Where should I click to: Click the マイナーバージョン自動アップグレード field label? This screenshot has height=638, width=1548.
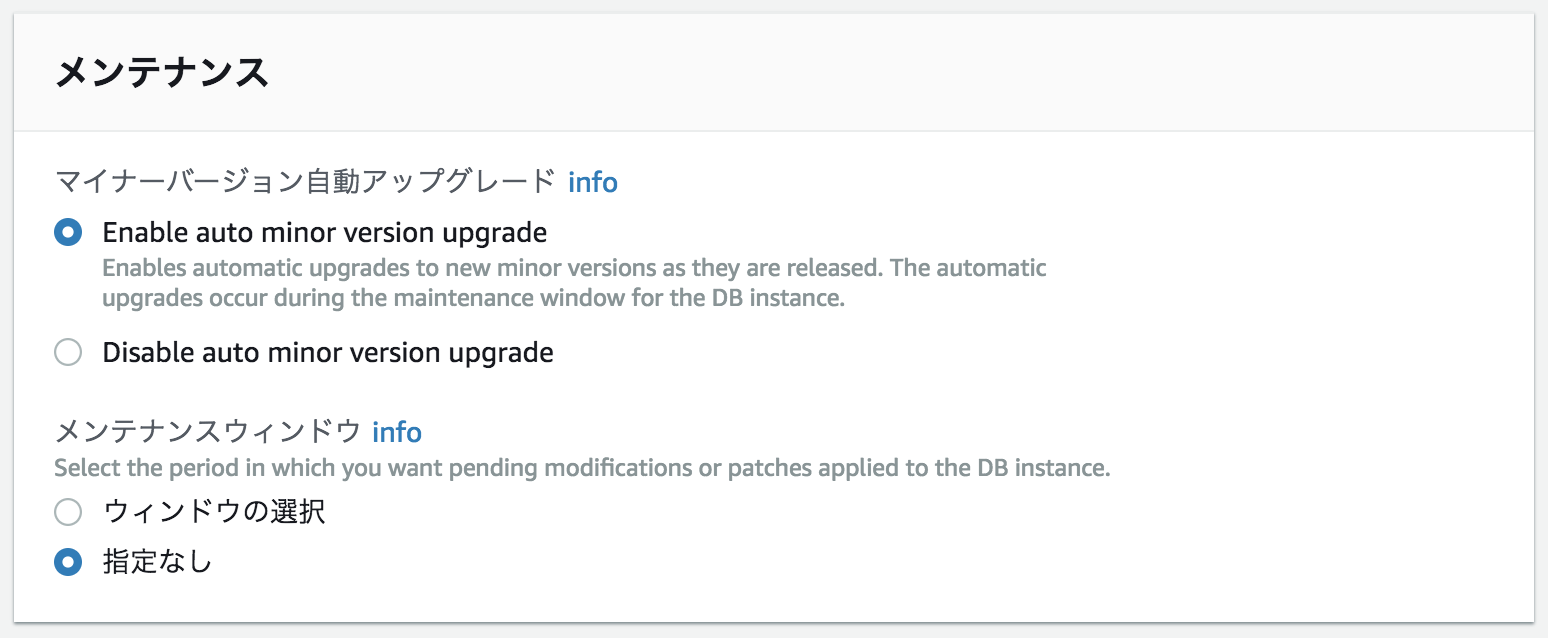[x=305, y=182]
